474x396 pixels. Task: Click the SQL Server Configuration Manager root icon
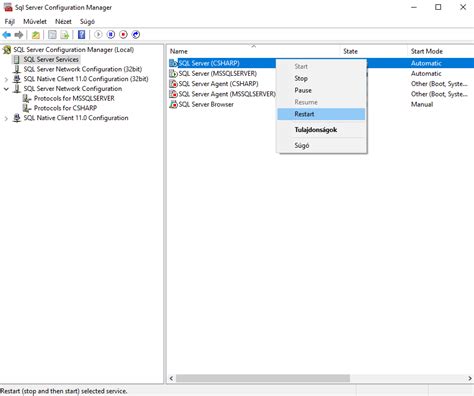click(7, 50)
